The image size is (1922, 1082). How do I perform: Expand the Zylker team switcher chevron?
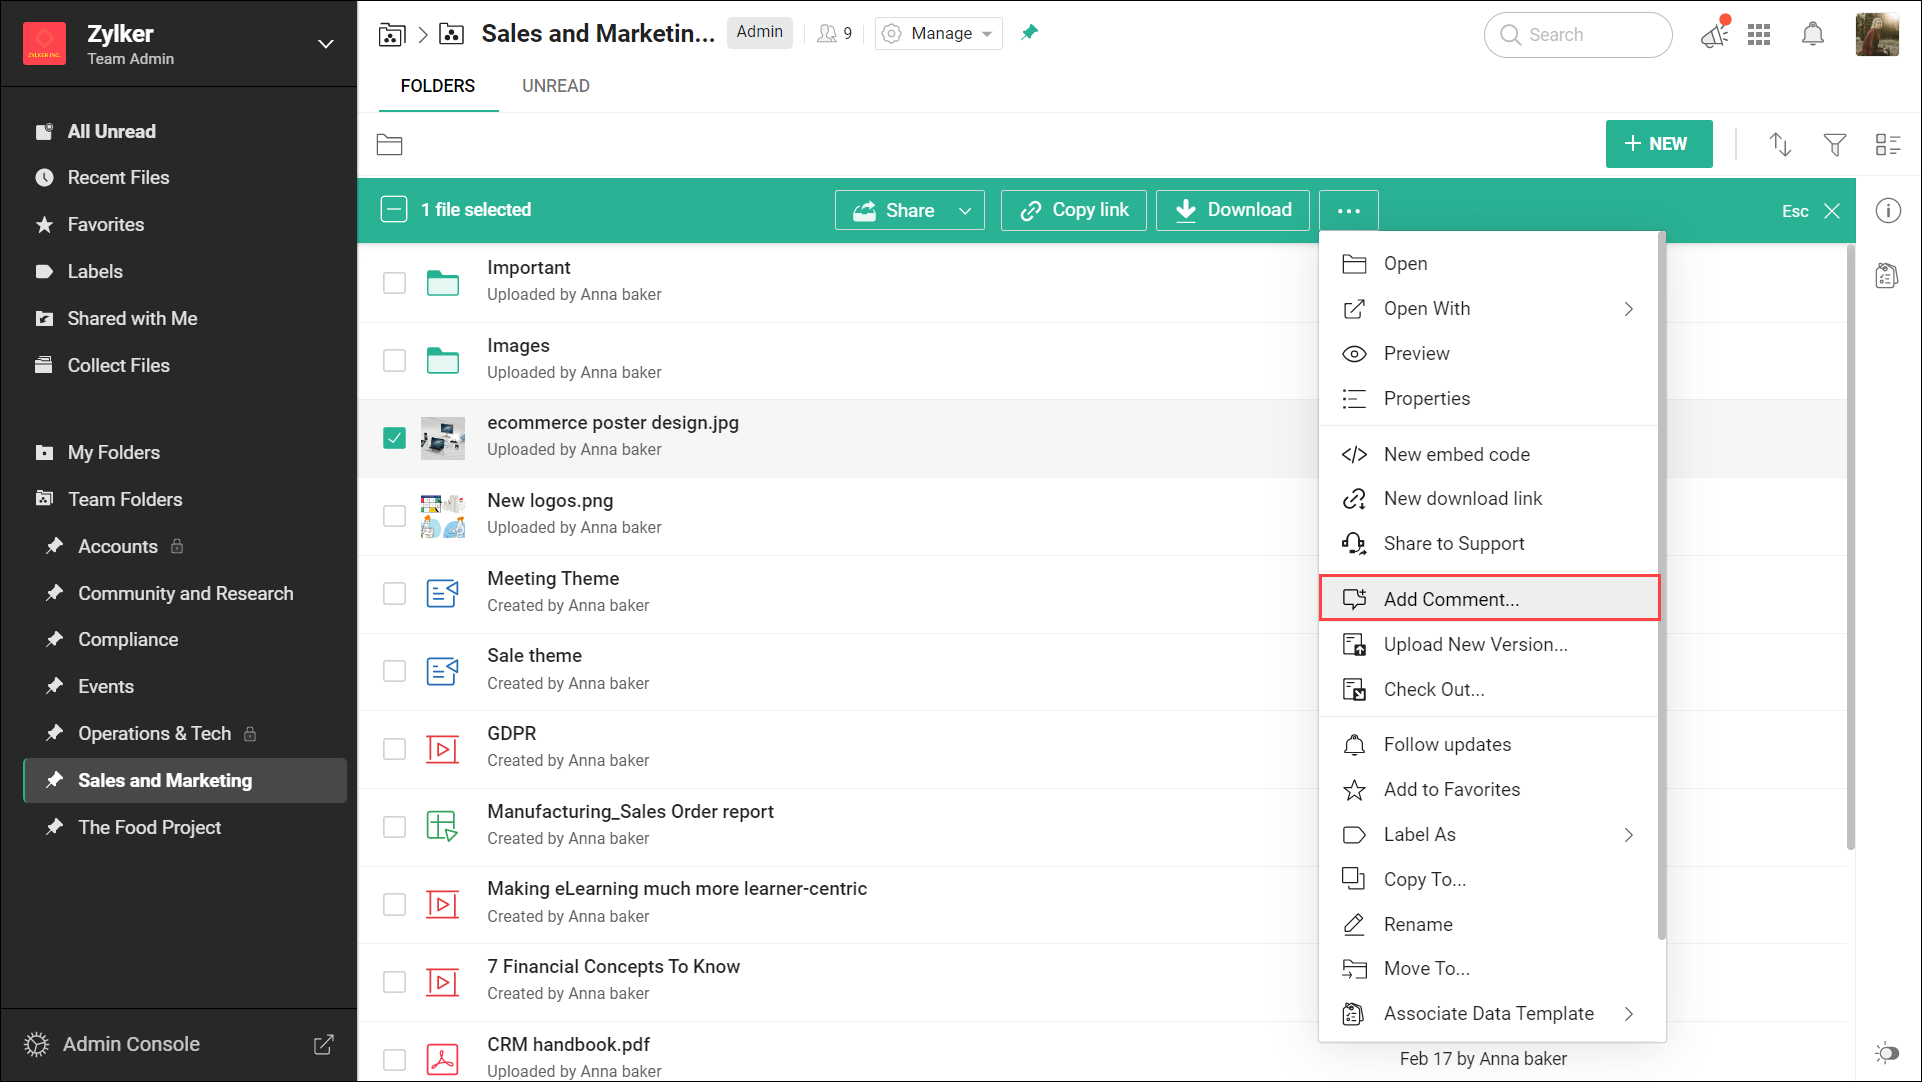coord(325,44)
